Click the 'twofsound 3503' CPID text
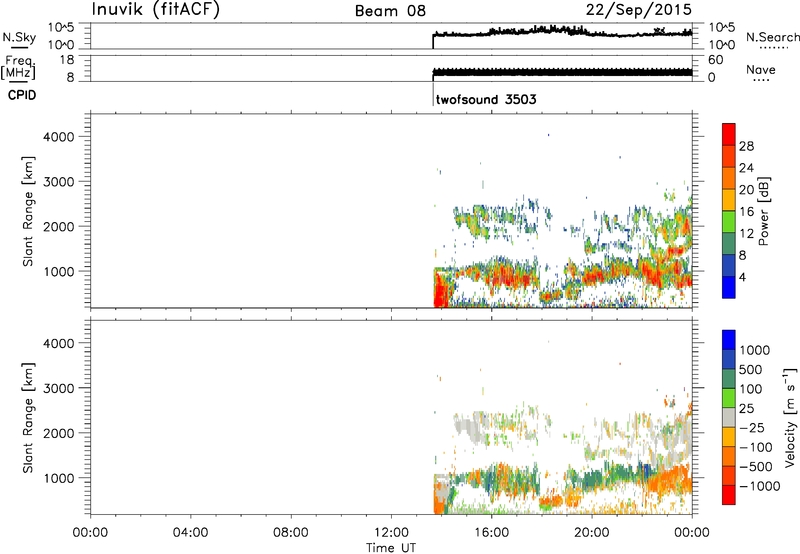The width and height of the screenshot is (800, 554). tap(486, 99)
